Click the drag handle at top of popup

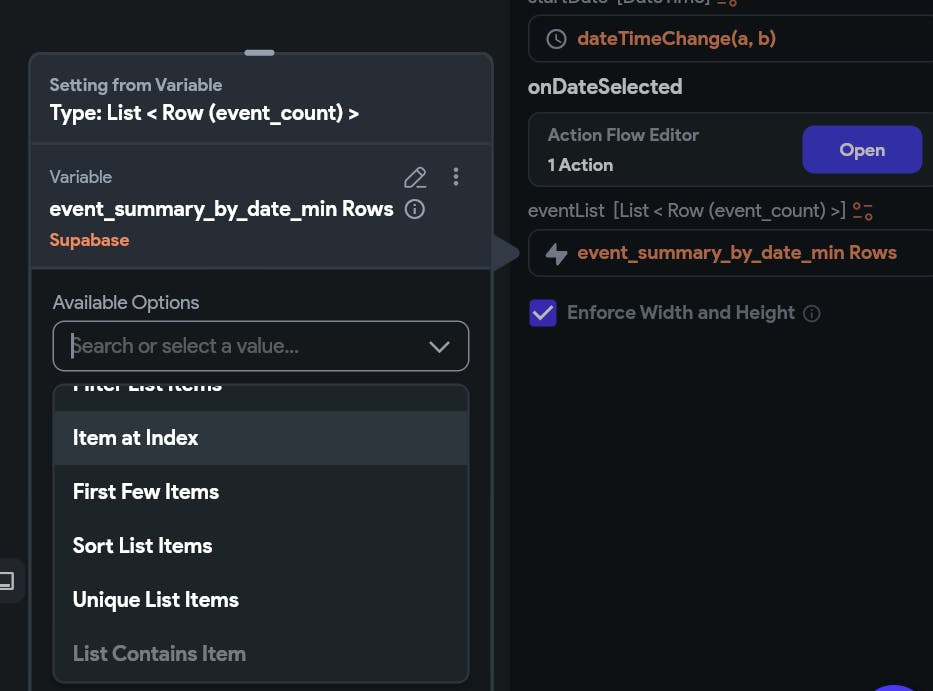click(259, 52)
